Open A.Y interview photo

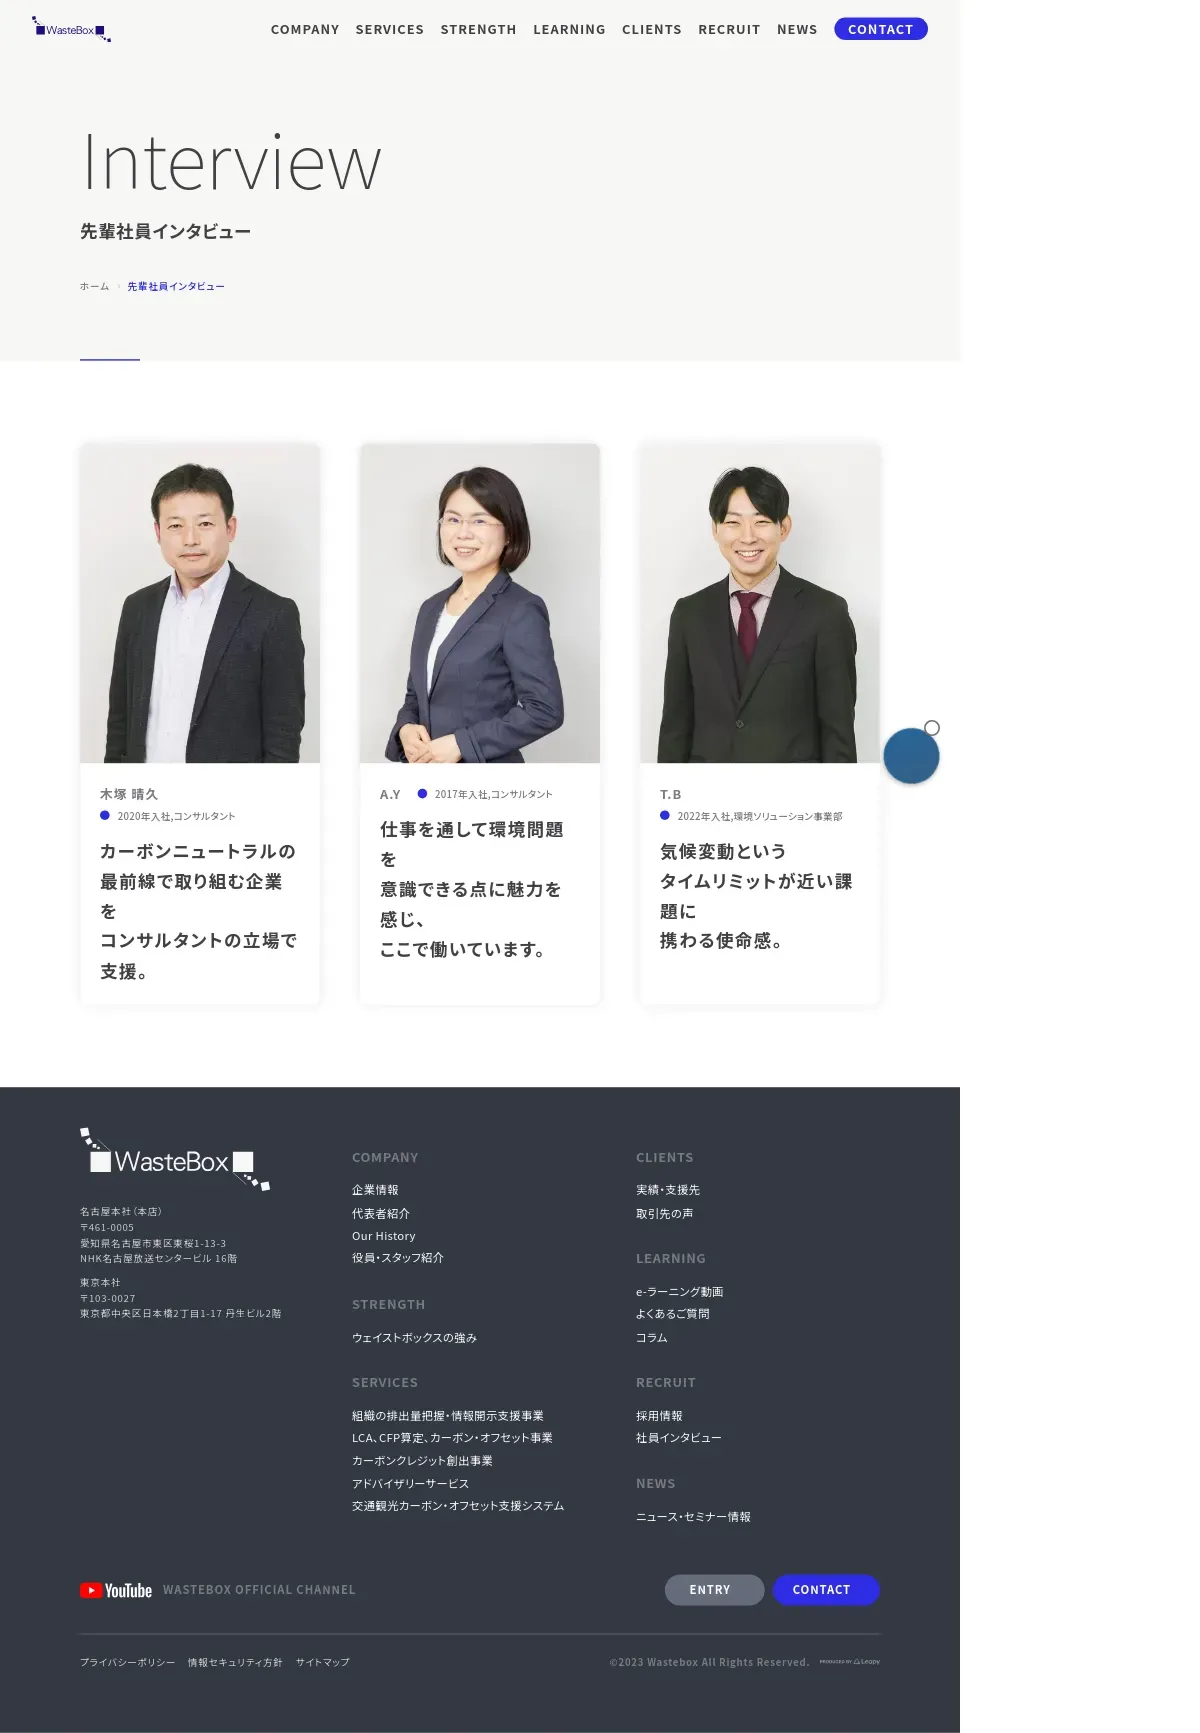[480, 603]
